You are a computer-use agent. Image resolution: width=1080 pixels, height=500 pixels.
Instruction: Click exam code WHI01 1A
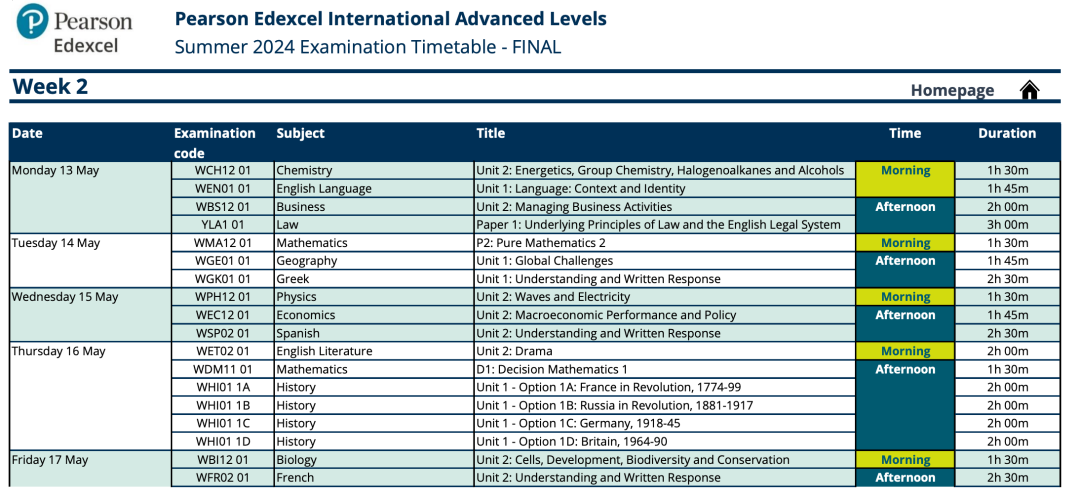tap(222, 387)
